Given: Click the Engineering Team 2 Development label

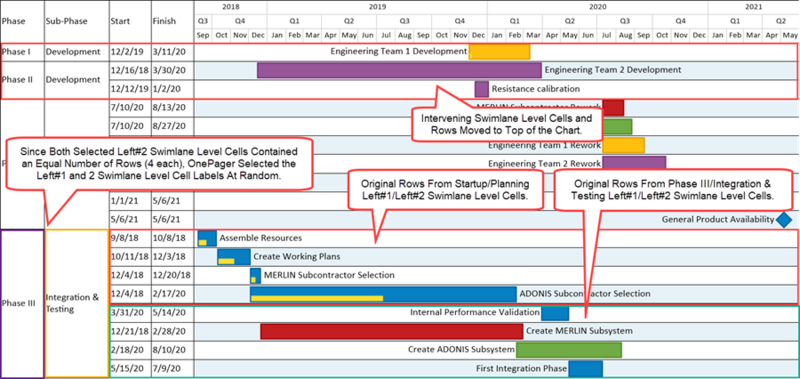Looking at the screenshot, I should 613,70.
